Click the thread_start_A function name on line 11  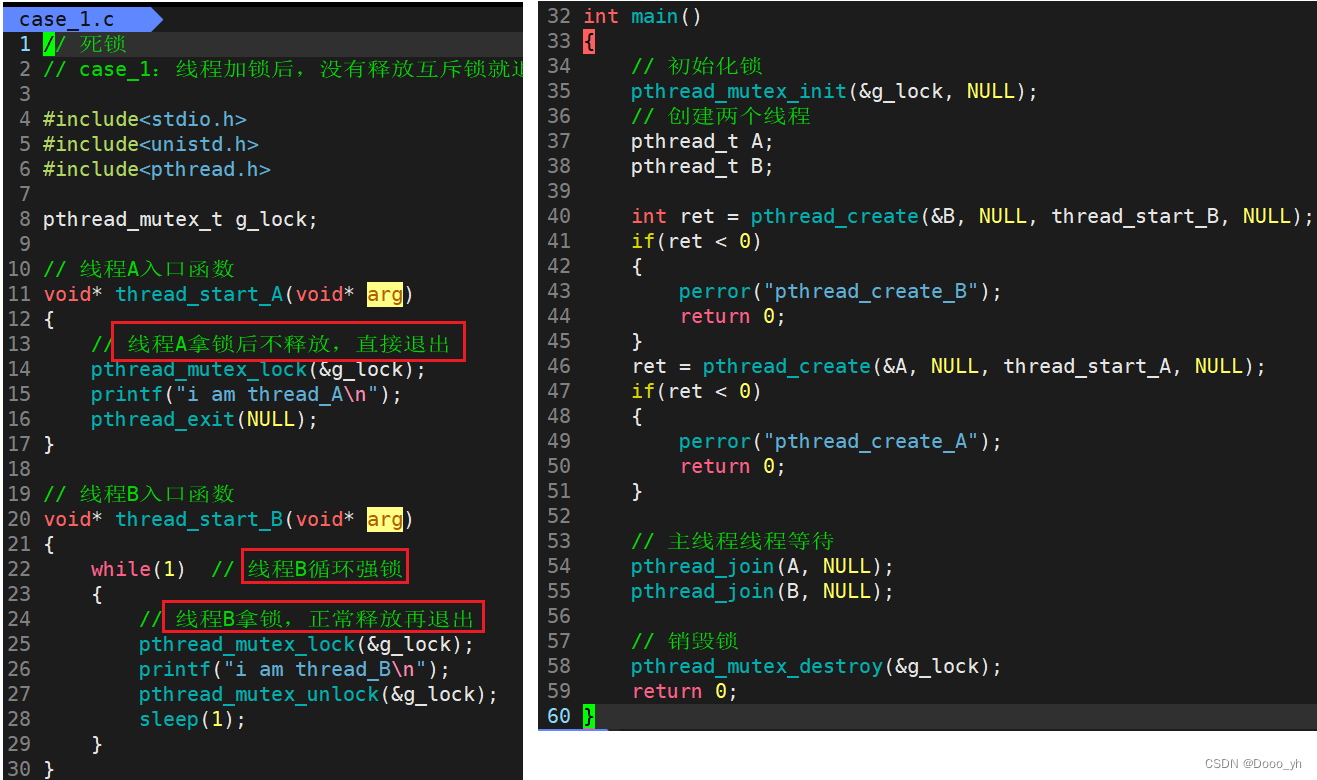point(199,294)
